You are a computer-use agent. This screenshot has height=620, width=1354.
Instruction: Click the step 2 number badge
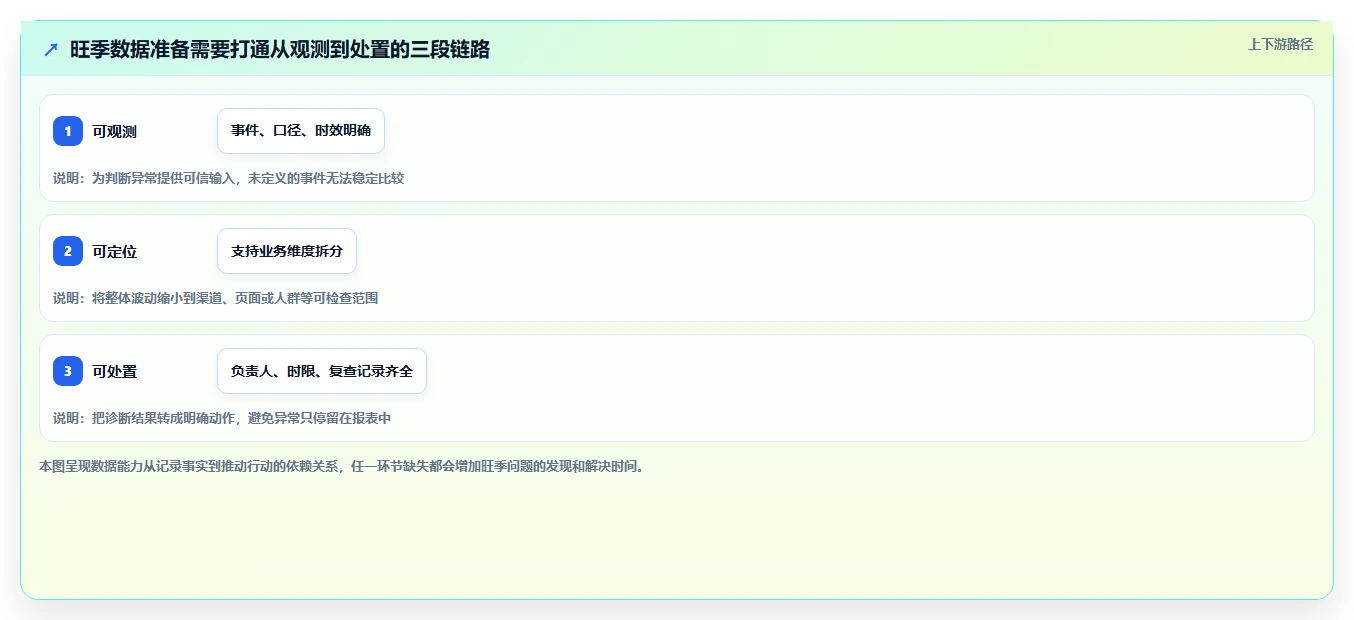(x=68, y=251)
